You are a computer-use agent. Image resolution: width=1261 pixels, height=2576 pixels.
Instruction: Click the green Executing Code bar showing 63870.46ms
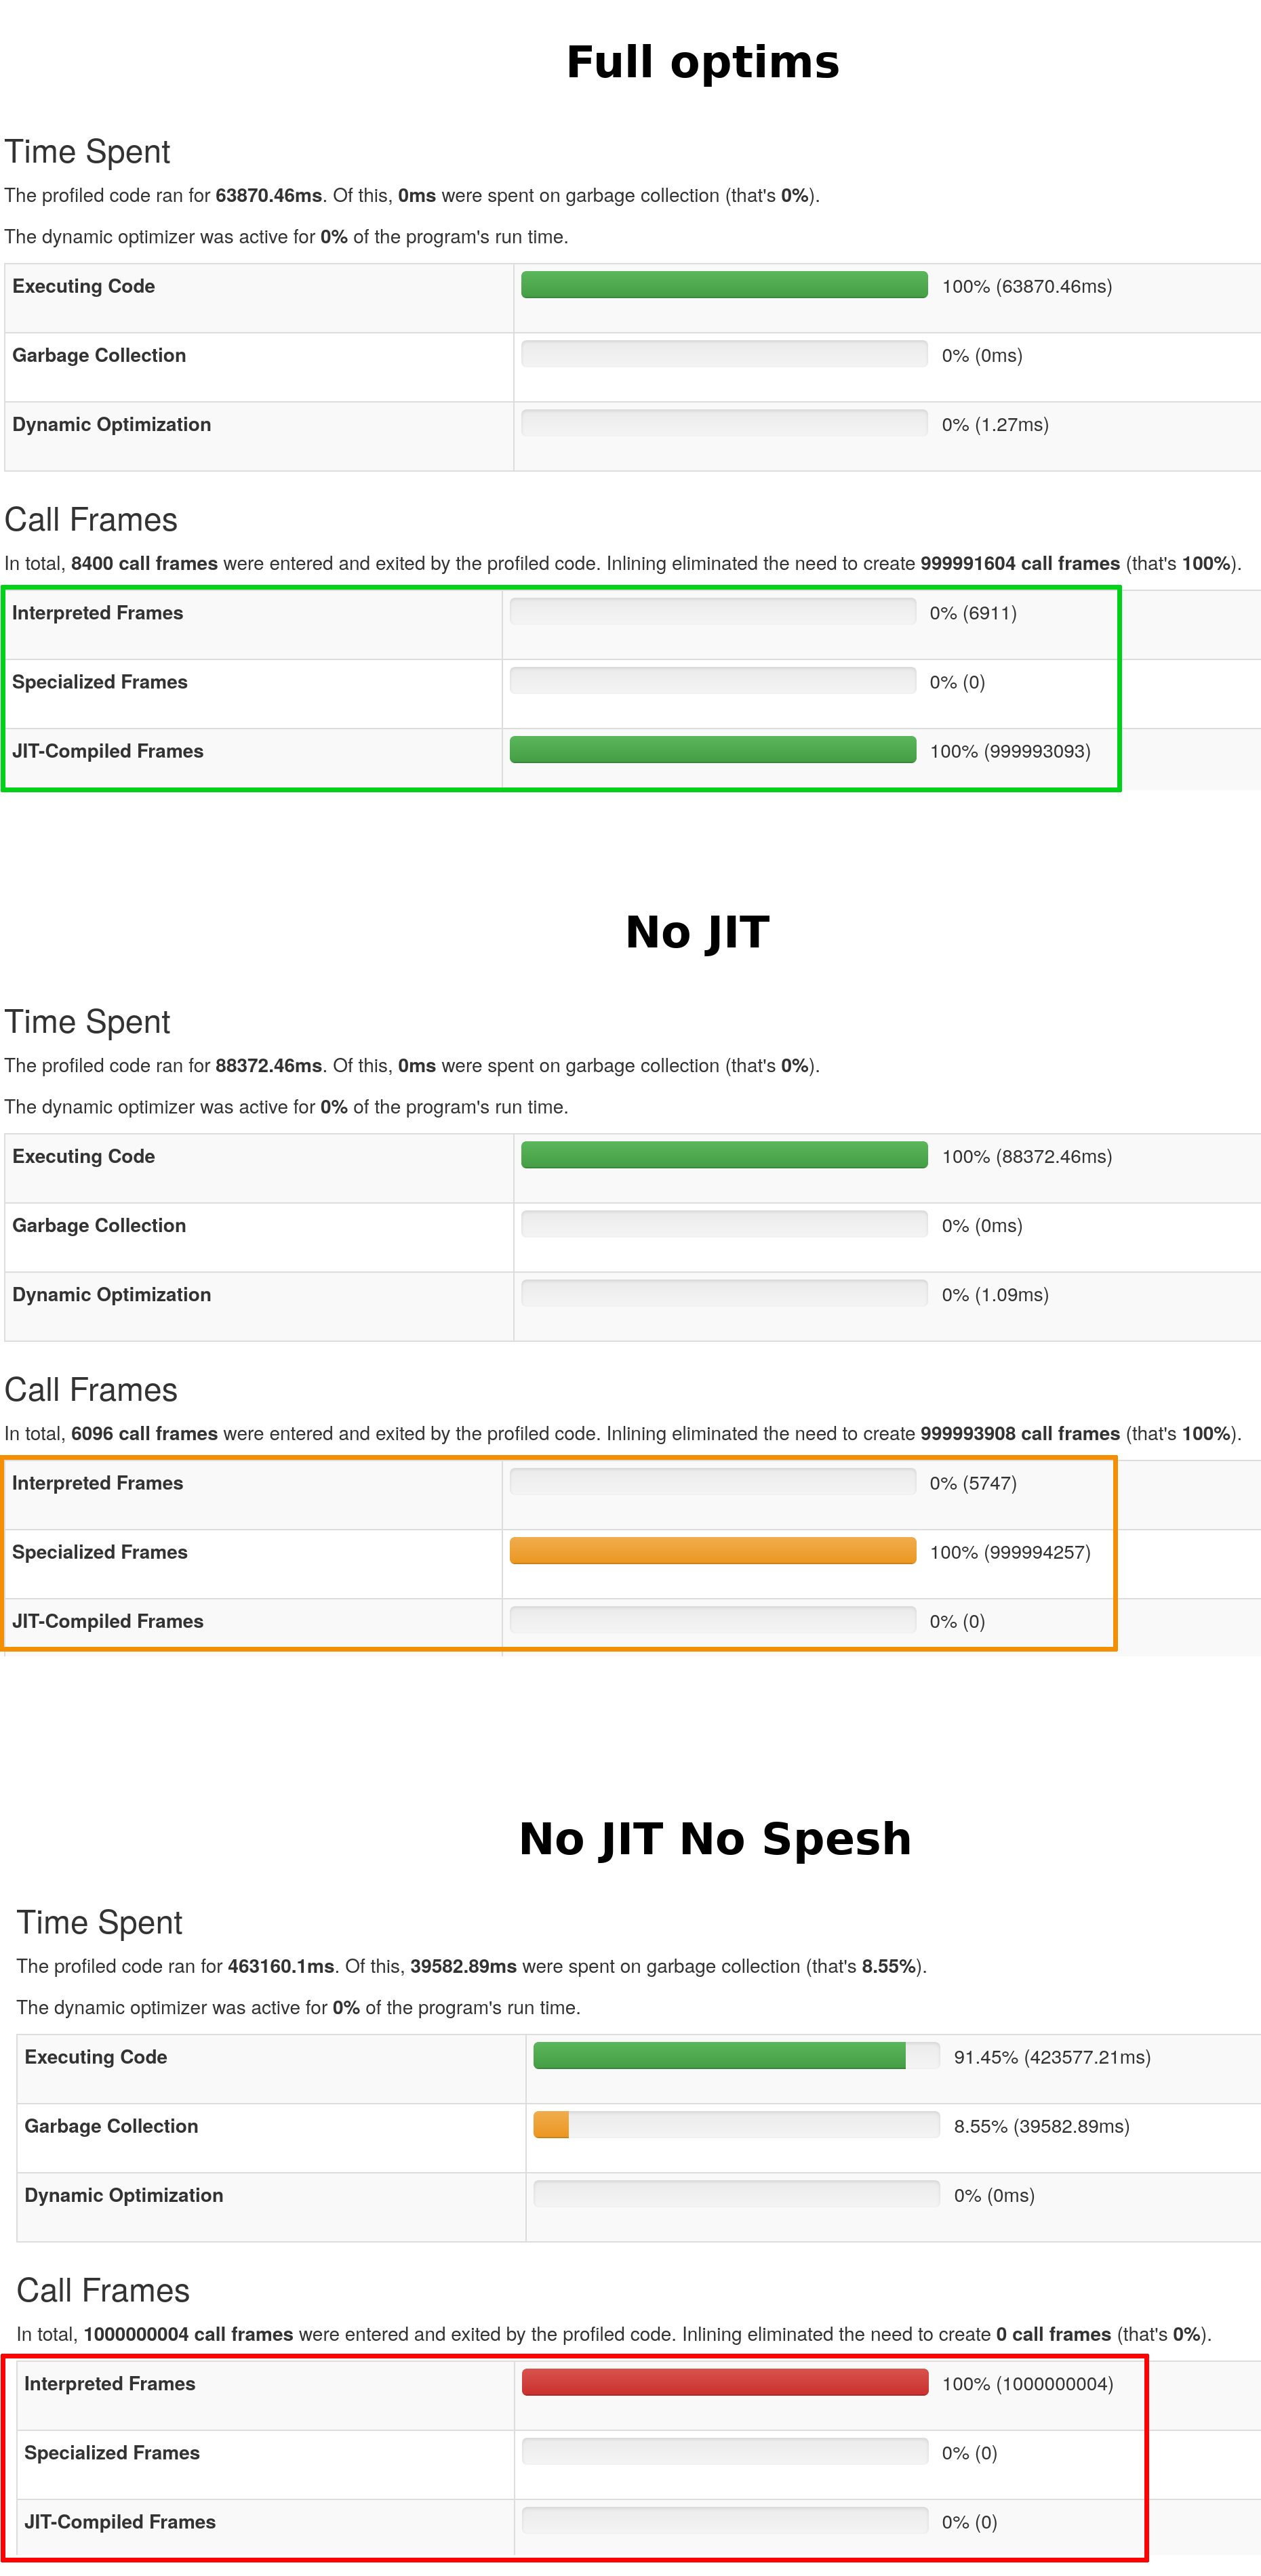[x=724, y=285]
